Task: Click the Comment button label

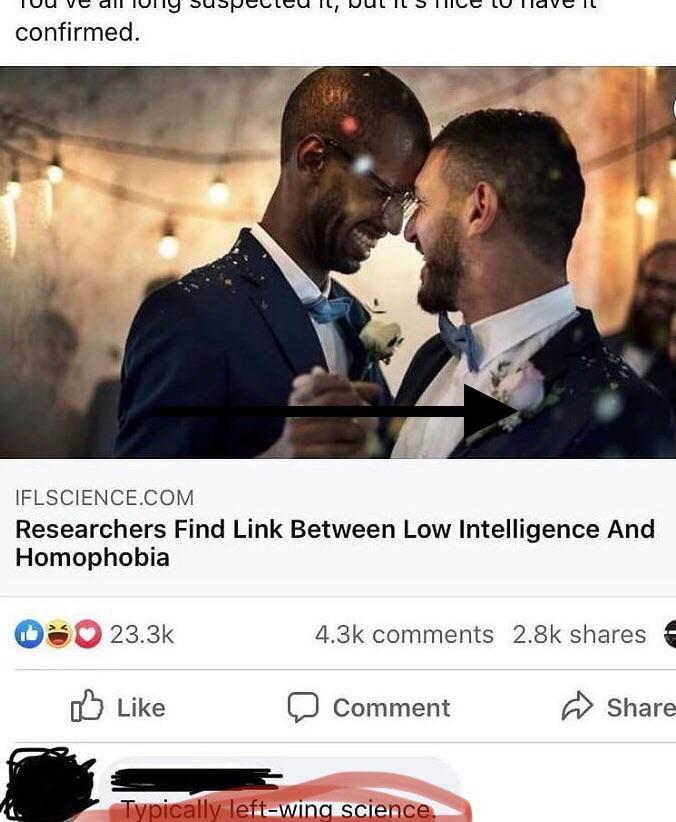Action: pyautogui.click(x=391, y=708)
